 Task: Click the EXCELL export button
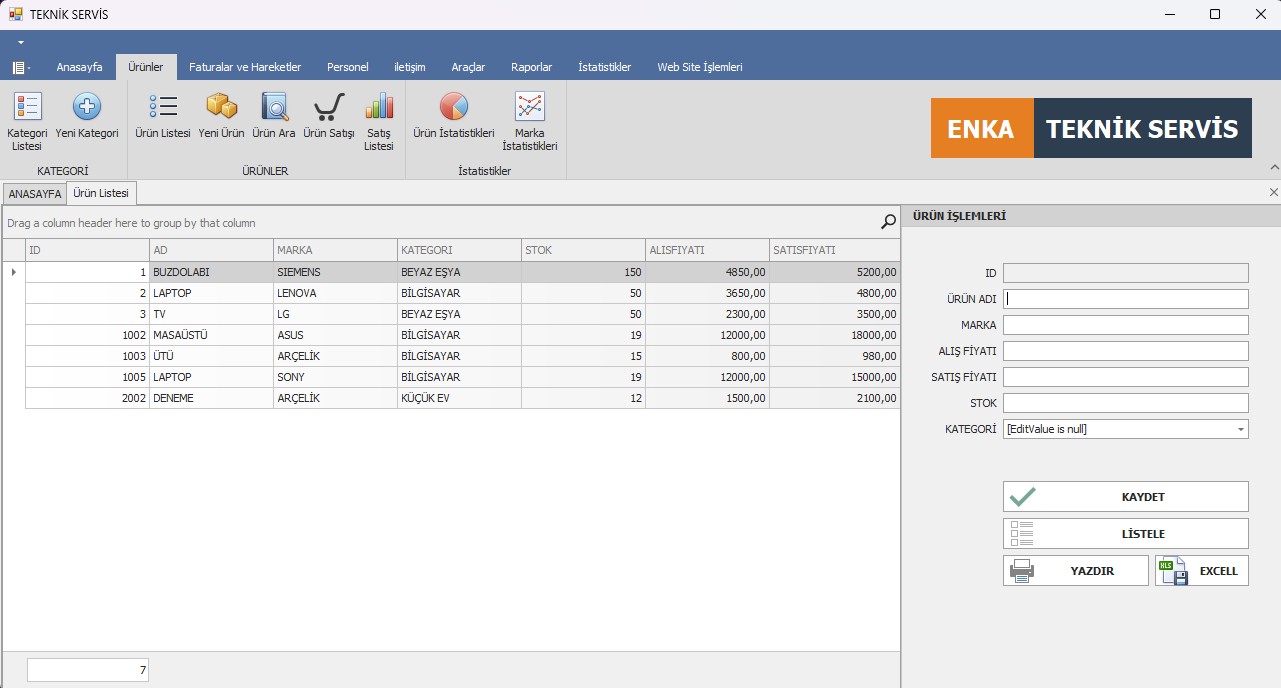[1202, 571]
